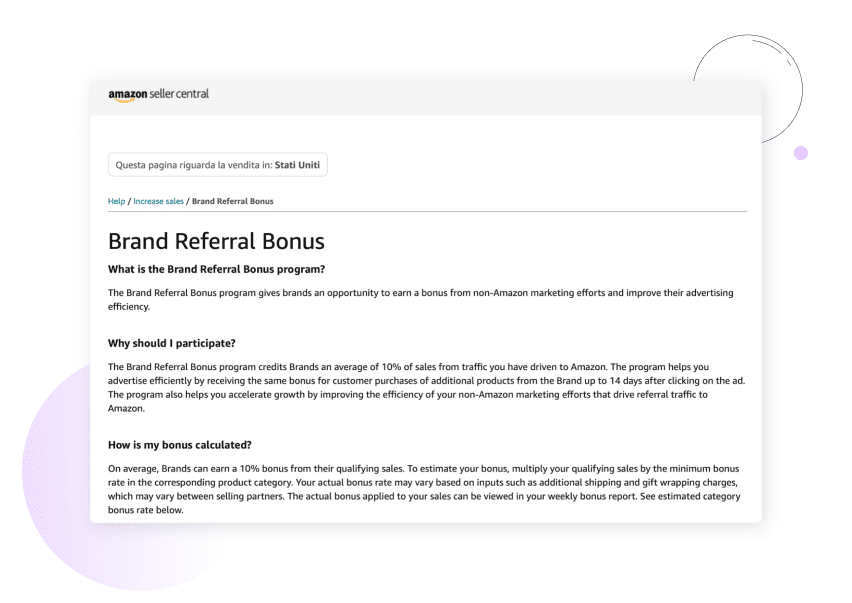Click the small purple dot decoration

click(x=800, y=153)
